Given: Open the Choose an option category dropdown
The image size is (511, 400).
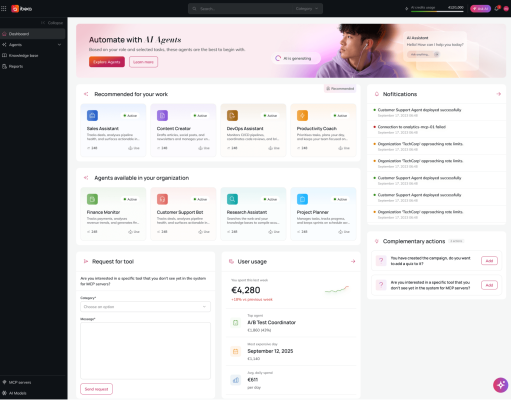Looking at the screenshot, I should click(x=145, y=307).
